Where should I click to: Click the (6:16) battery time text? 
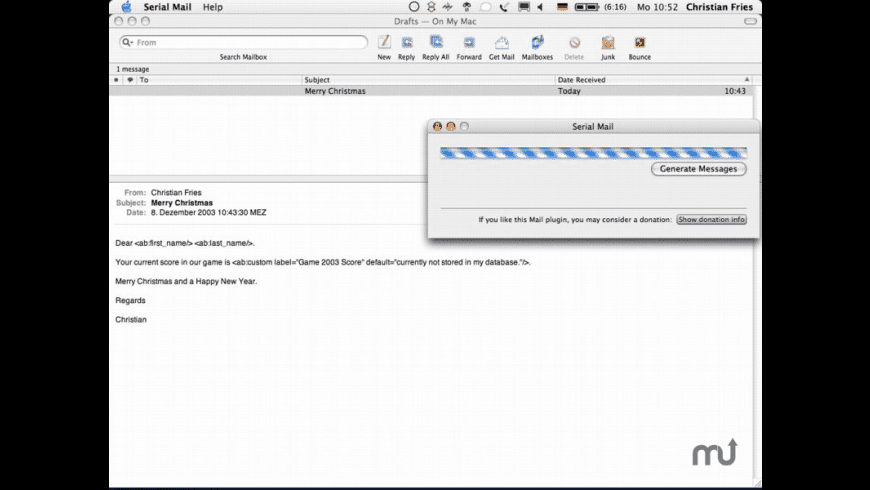pyautogui.click(x=615, y=7)
